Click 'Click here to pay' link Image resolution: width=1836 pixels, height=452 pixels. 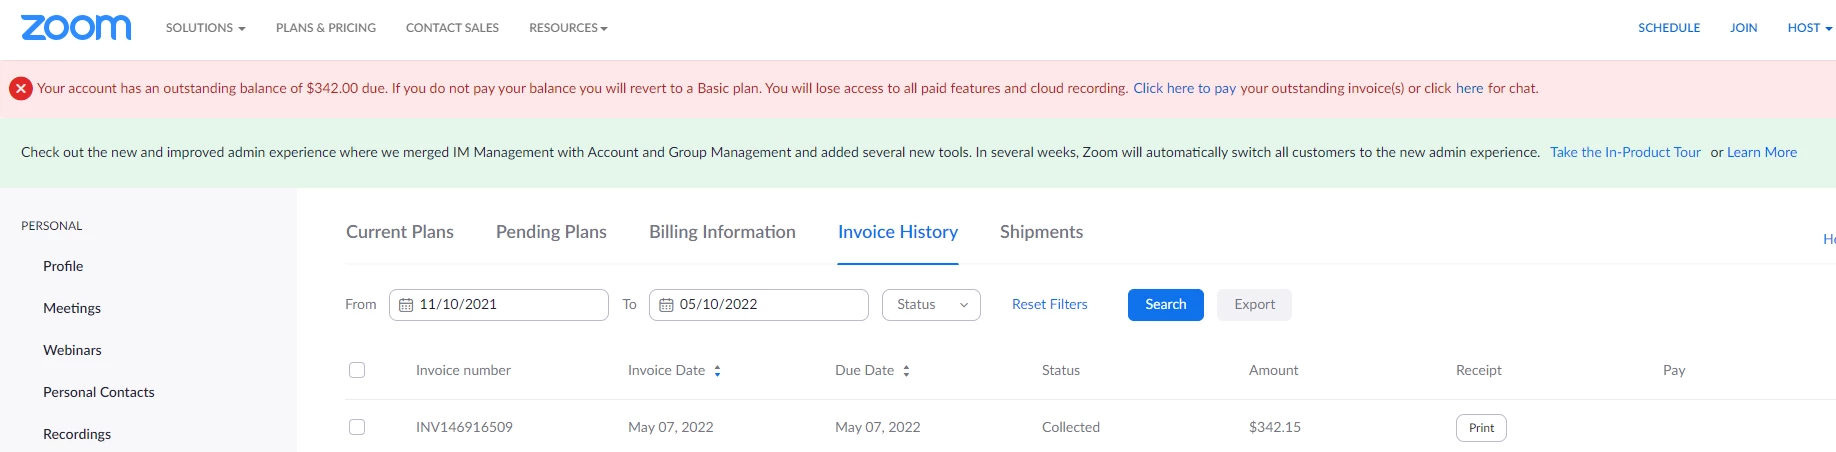(1184, 88)
